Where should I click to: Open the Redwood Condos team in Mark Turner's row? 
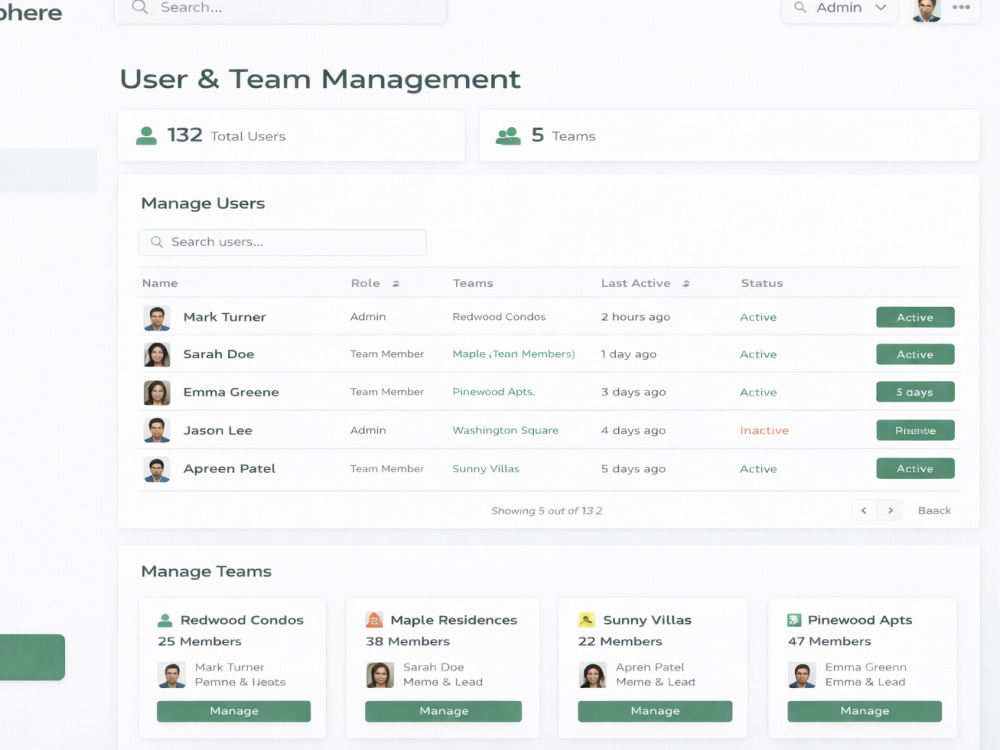pos(499,317)
